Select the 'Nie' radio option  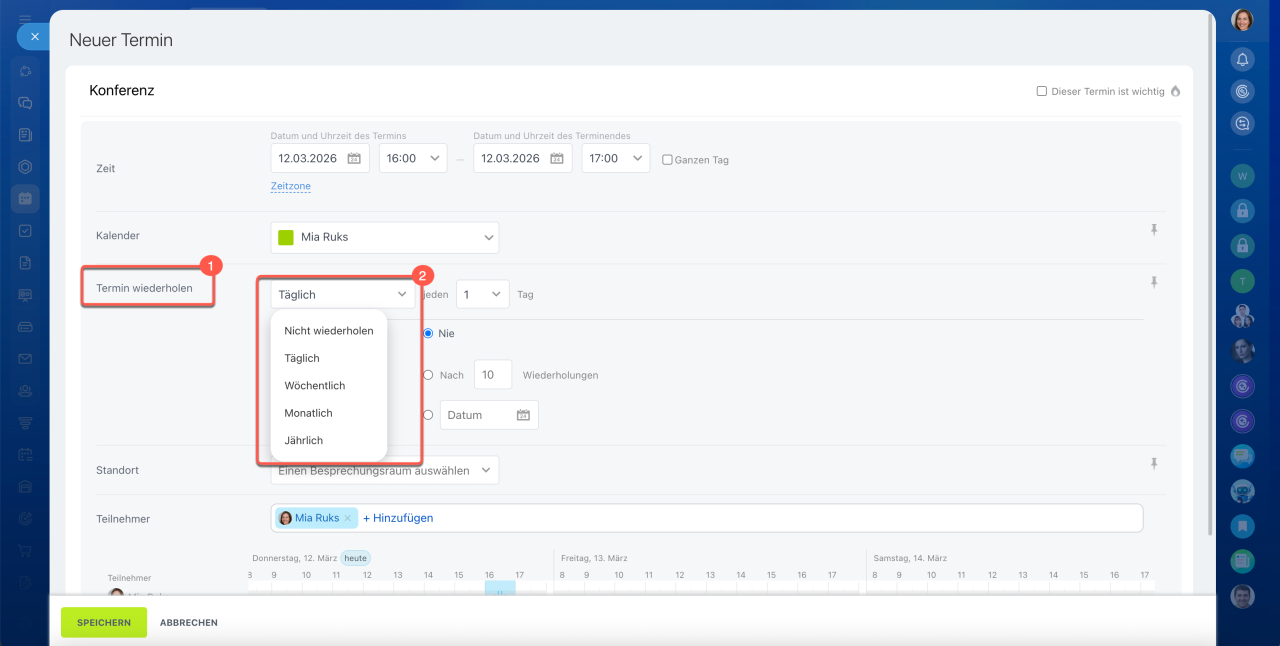pyautogui.click(x=428, y=333)
